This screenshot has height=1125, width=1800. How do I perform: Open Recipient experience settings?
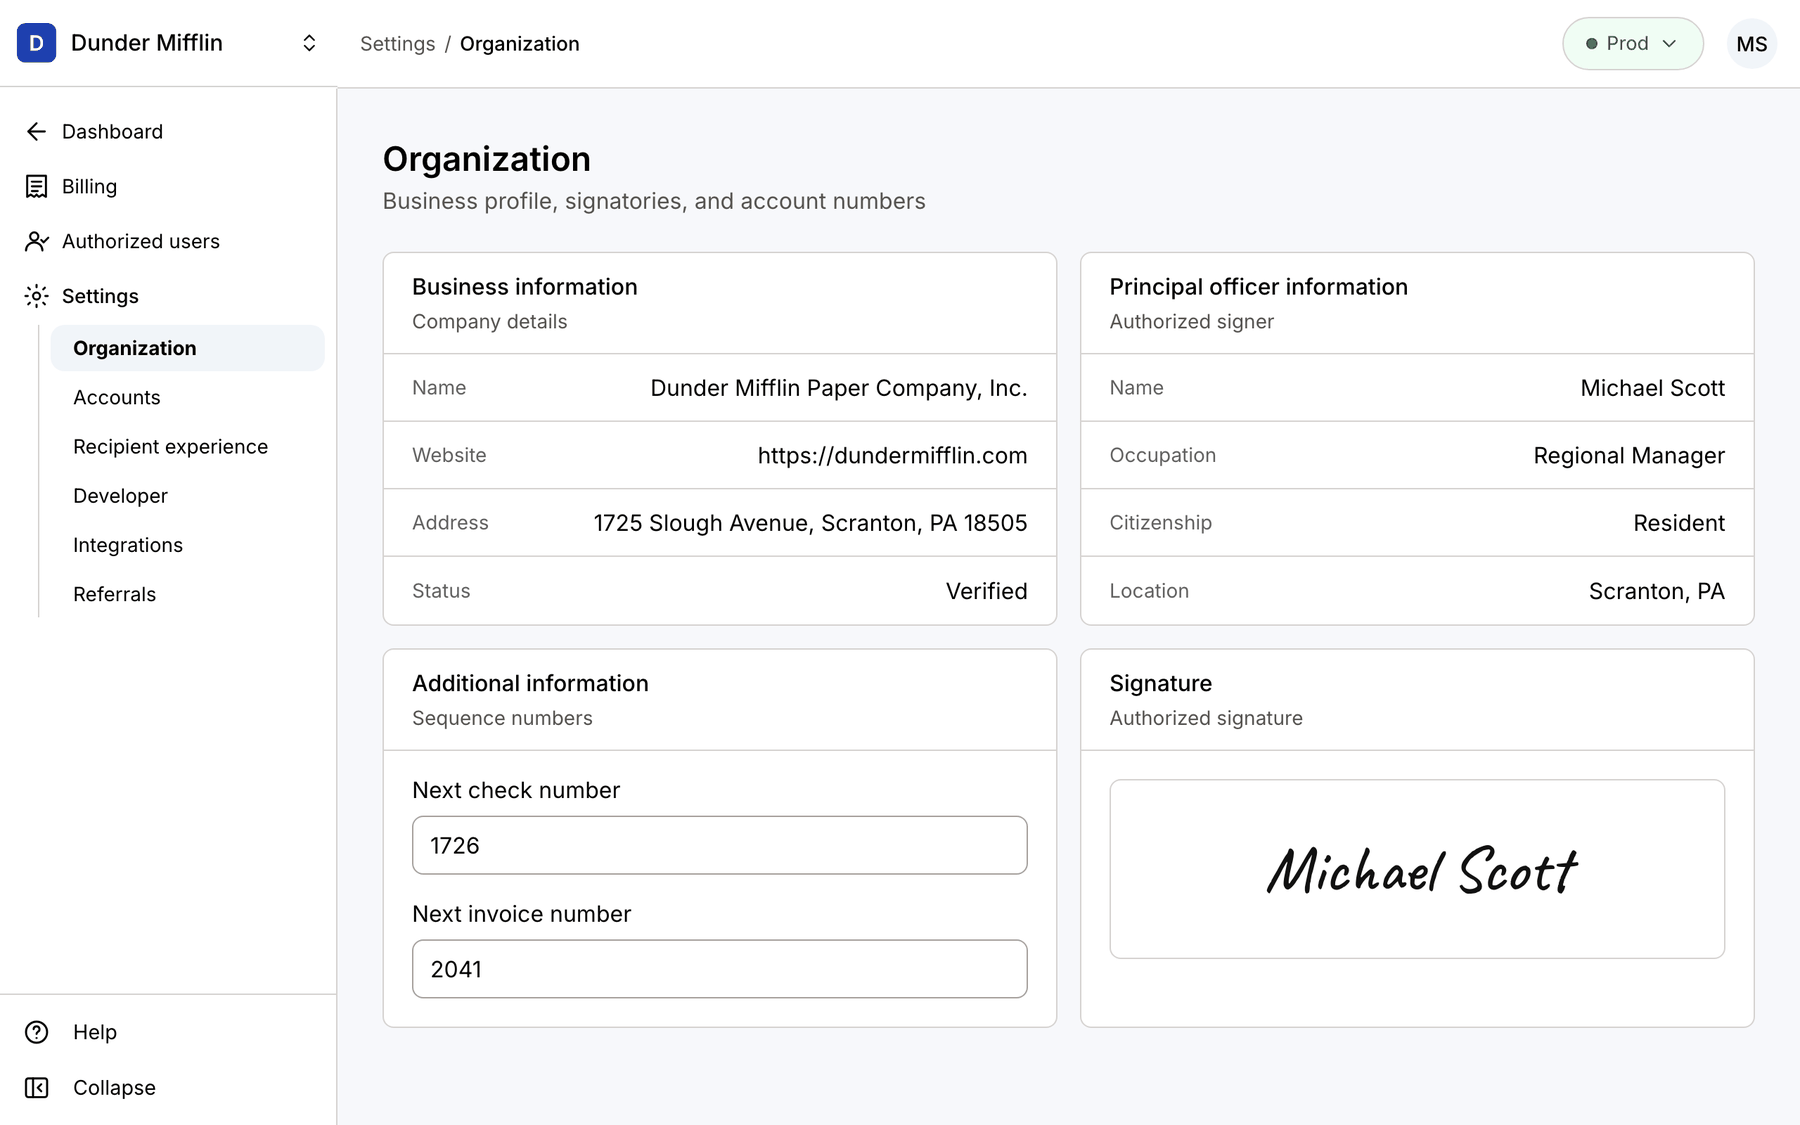[x=171, y=446]
